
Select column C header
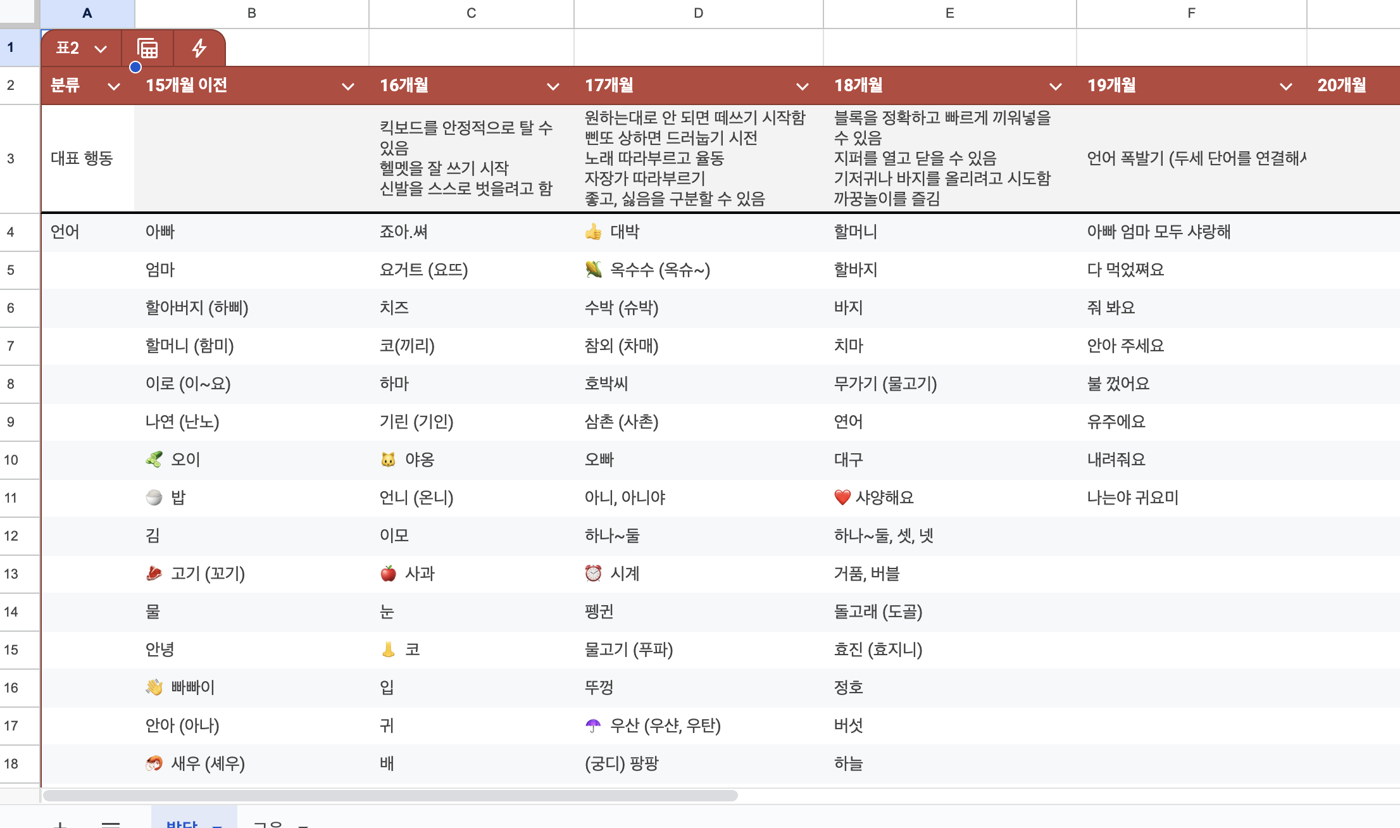(471, 14)
